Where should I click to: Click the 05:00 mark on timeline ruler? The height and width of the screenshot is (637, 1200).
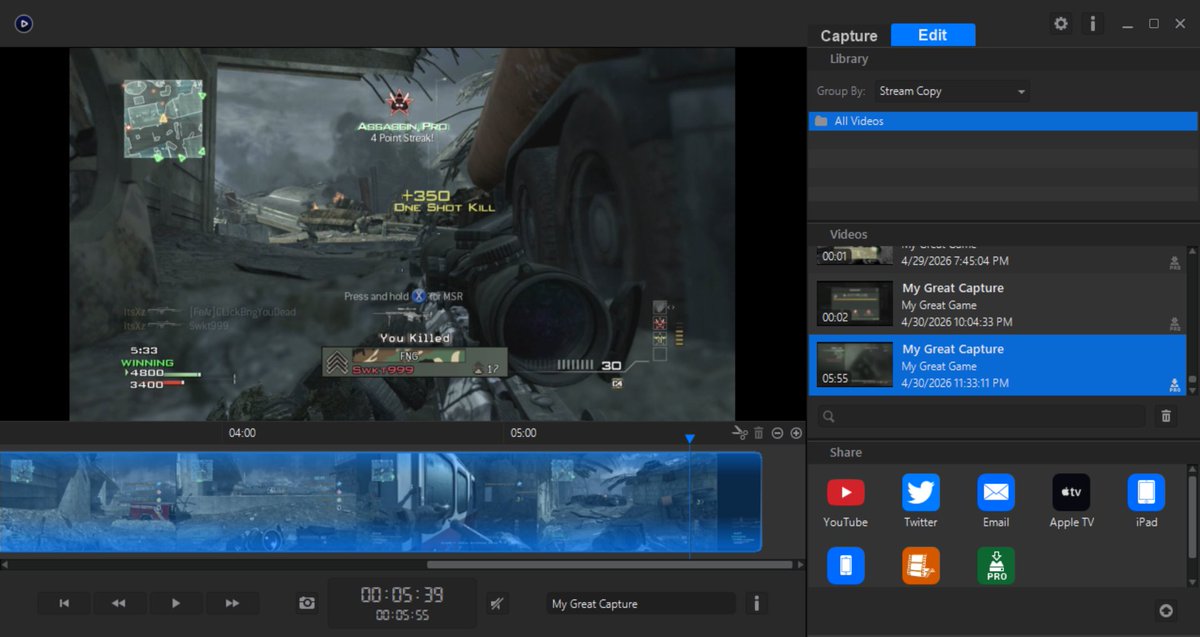(523, 433)
